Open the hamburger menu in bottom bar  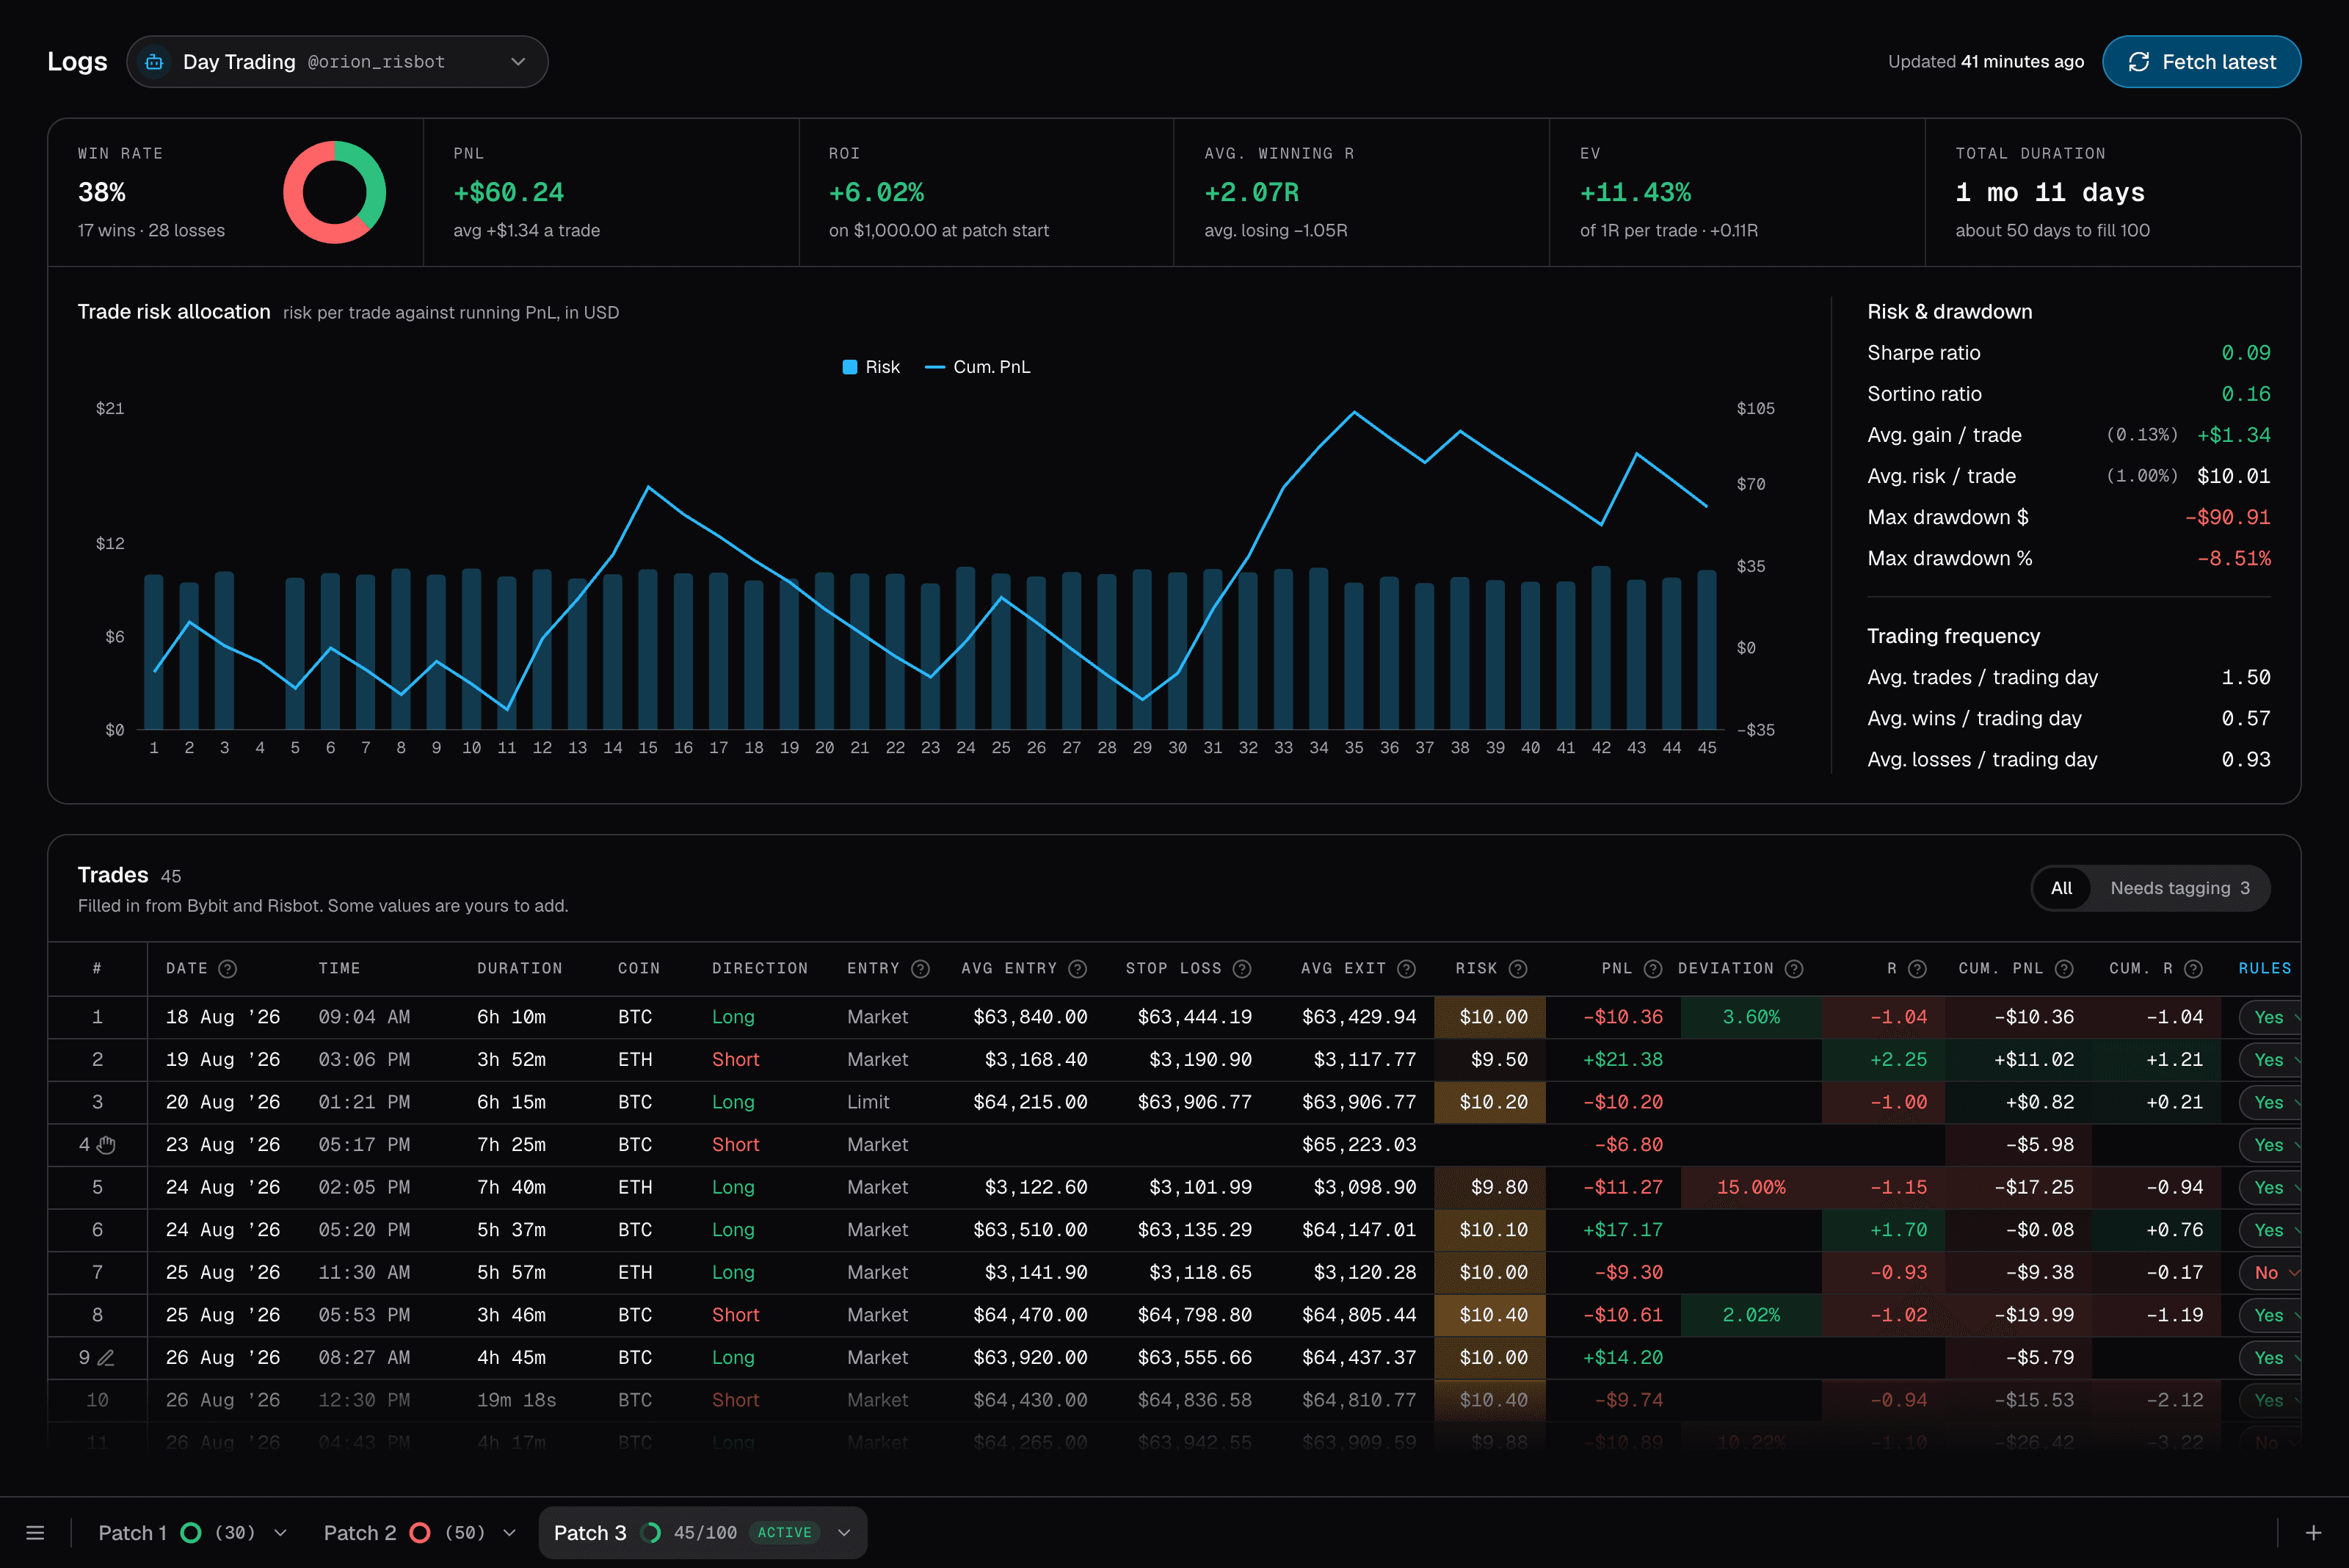(35, 1533)
